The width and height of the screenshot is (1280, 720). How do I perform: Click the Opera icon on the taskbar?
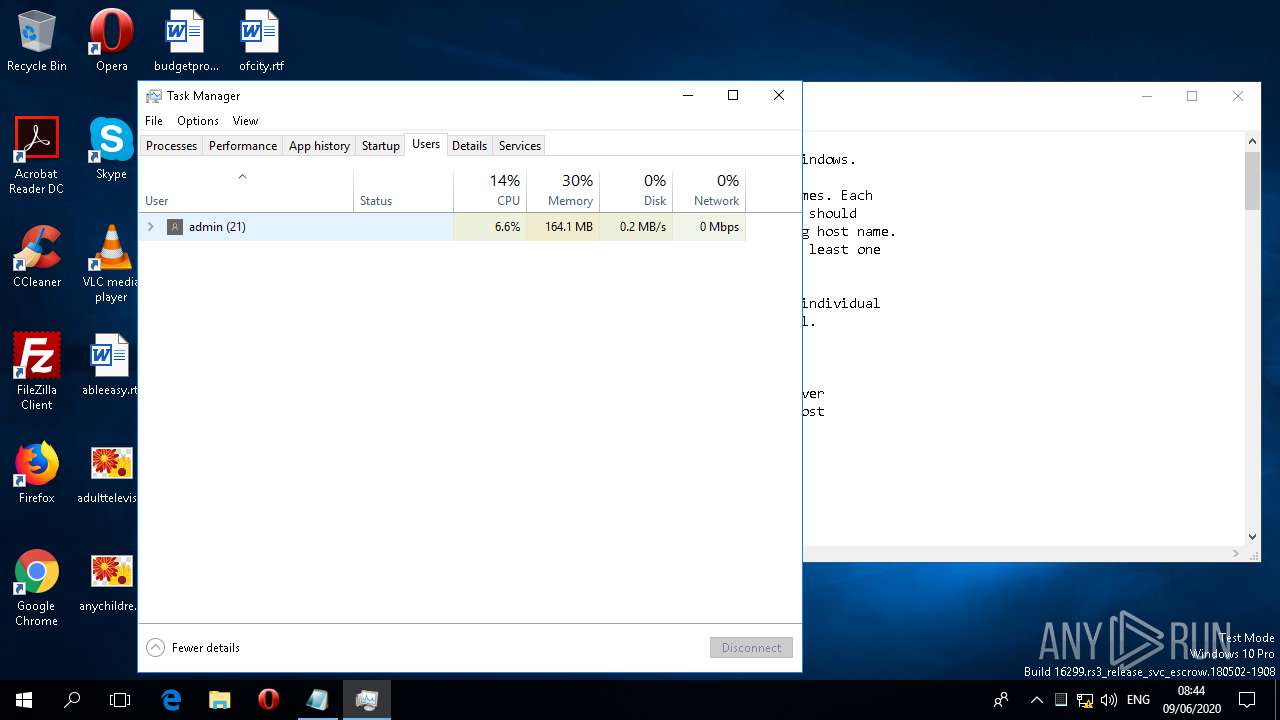coord(268,700)
